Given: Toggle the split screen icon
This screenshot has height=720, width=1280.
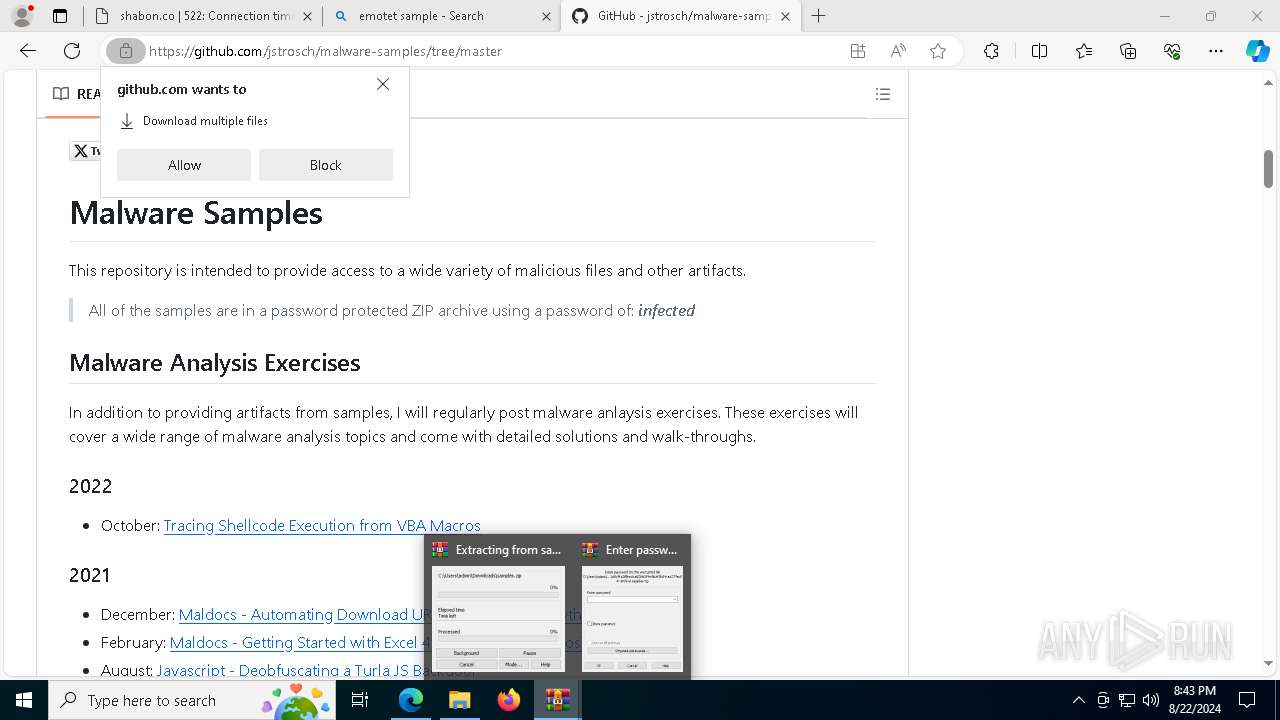Looking at the screenshot, I should 1039,51.
